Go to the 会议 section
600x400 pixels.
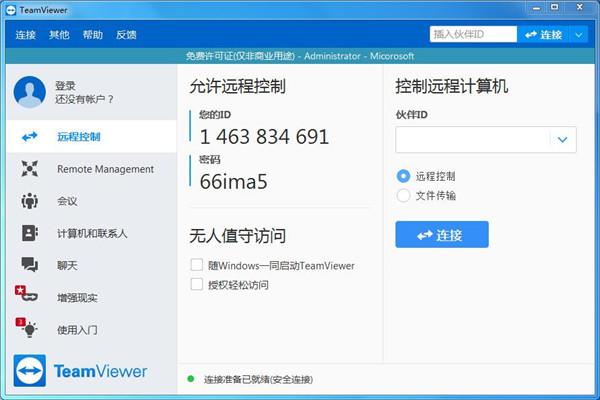coord(91,201)
